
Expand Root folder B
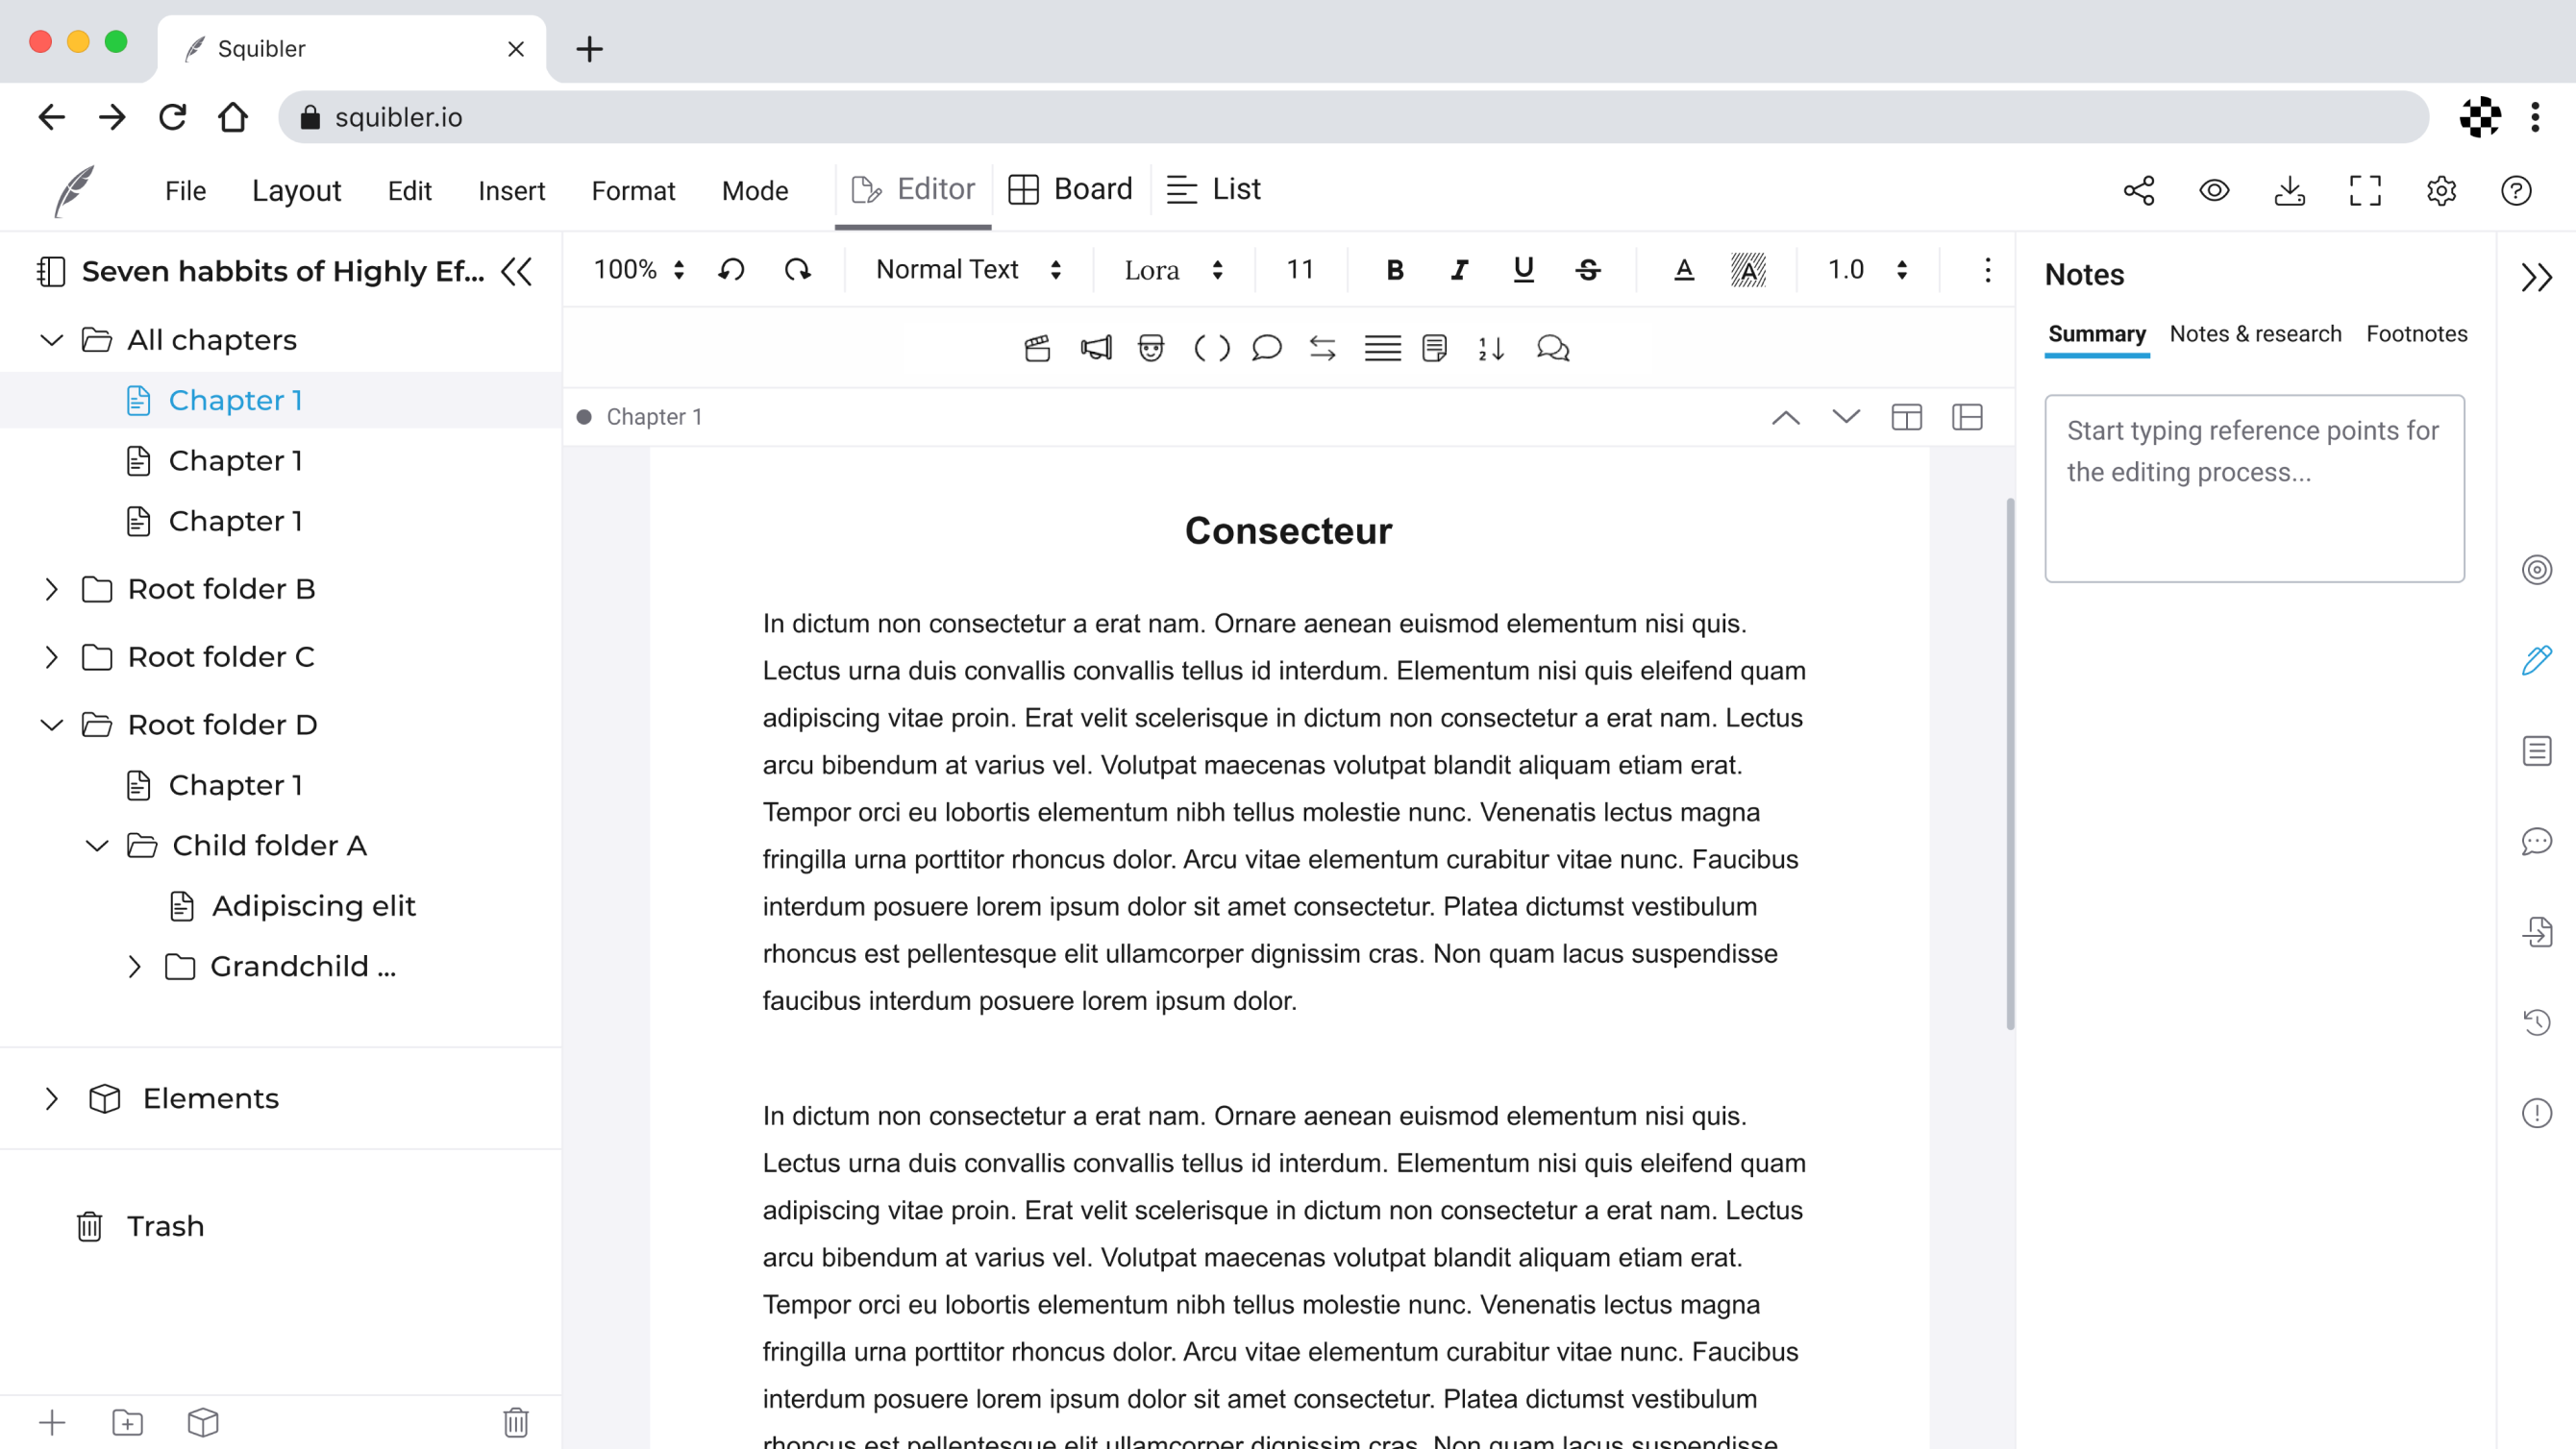tap(52, 589)
